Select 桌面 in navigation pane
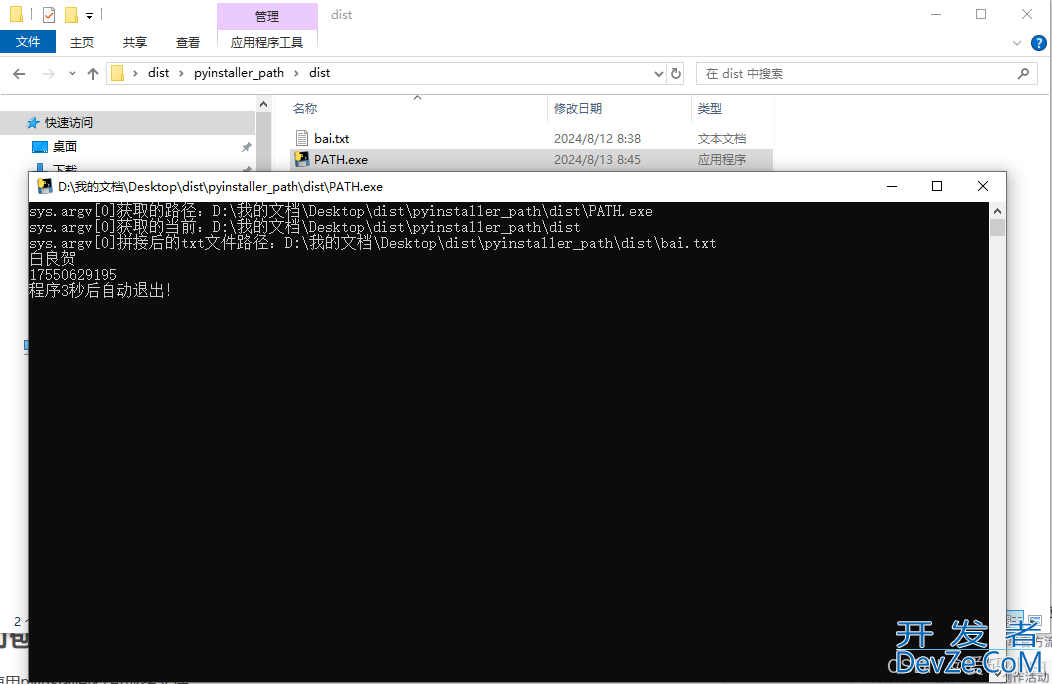The width and height of the screenshot is (1052, 684). 65,146
